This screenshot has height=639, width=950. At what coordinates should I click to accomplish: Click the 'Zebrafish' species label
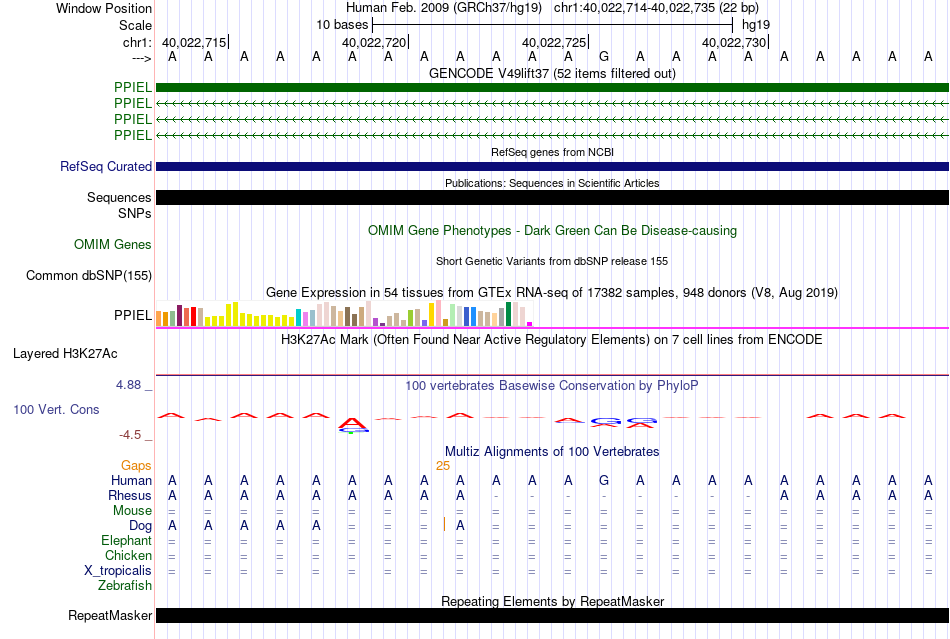coord(125,586)
